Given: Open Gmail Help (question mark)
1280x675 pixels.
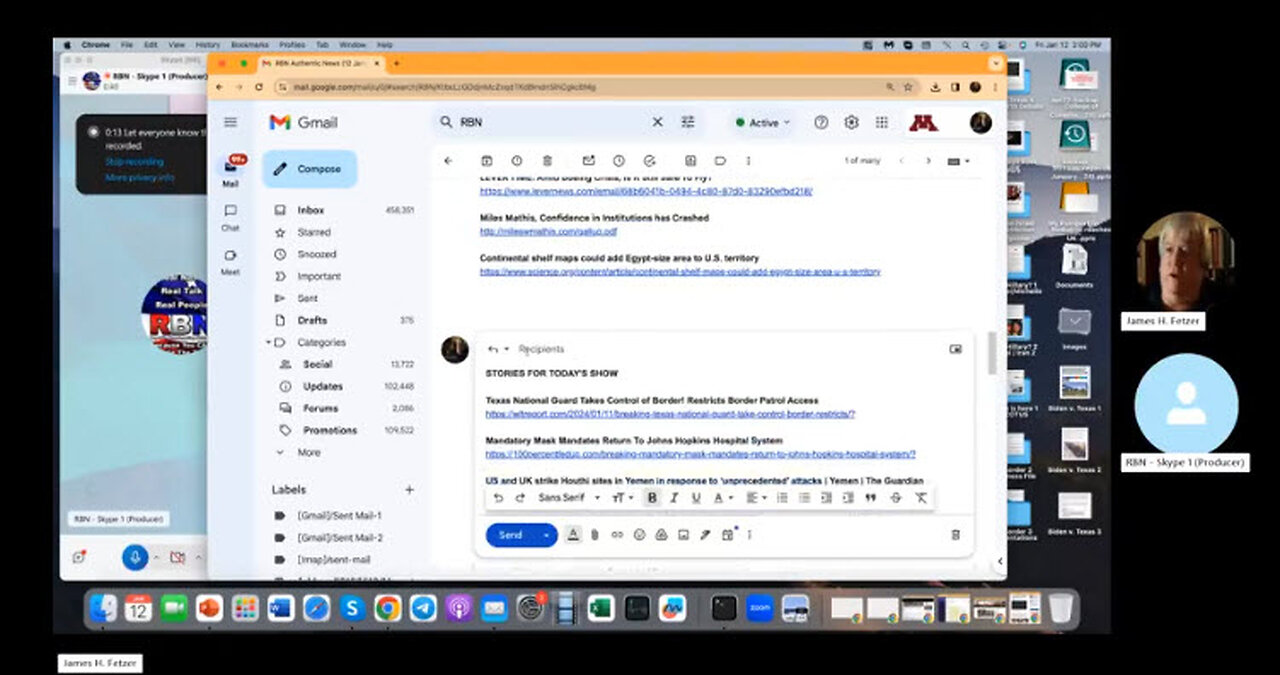Looking at the screenshot, I should click(x=821, y=122).
